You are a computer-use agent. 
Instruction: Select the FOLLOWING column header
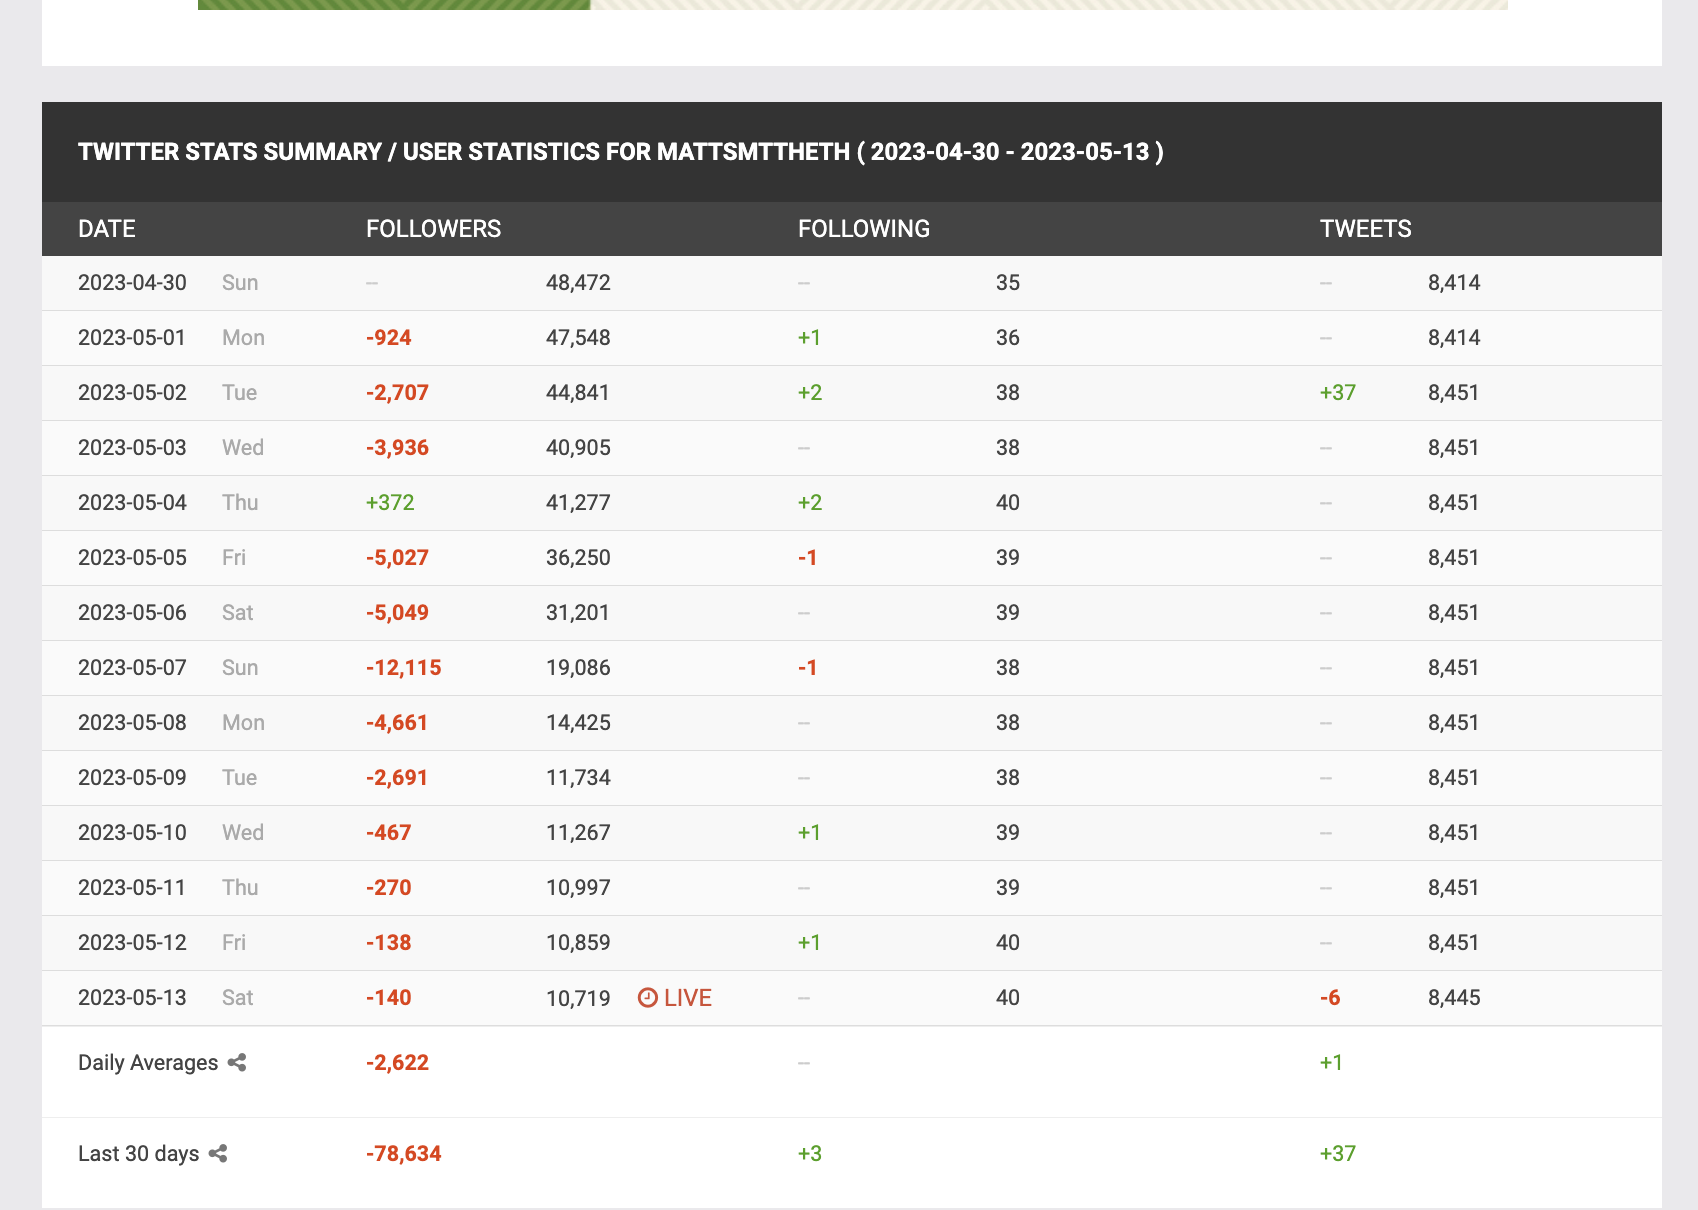coord(864,229)
